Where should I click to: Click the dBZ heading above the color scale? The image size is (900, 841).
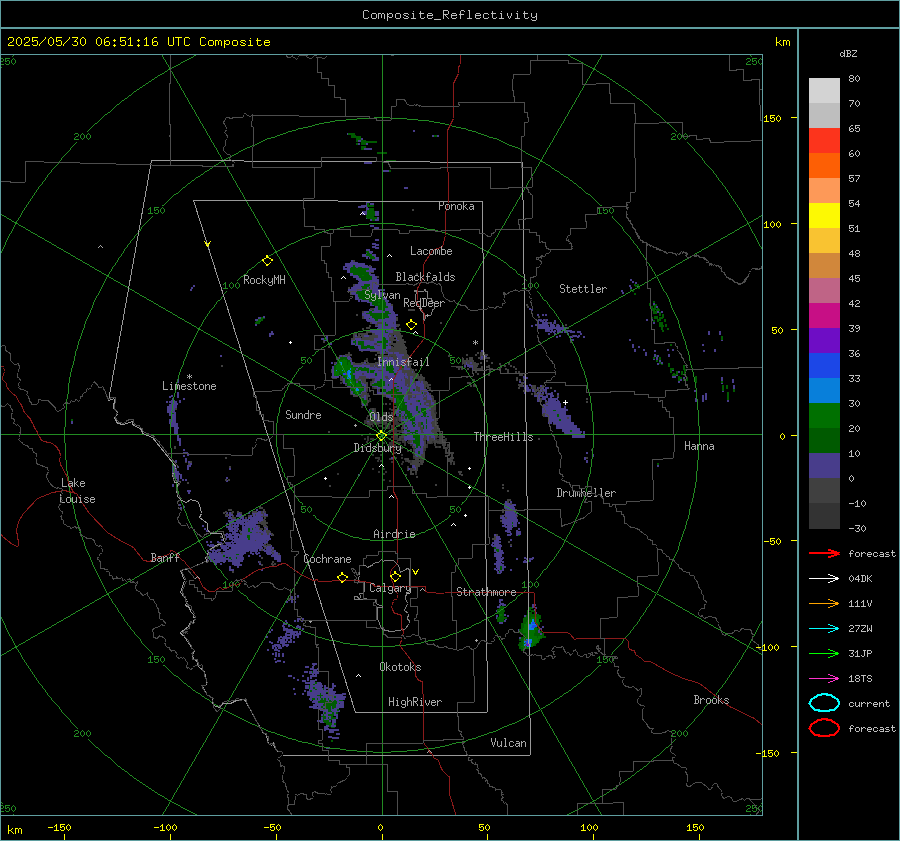tap(848, 54)
